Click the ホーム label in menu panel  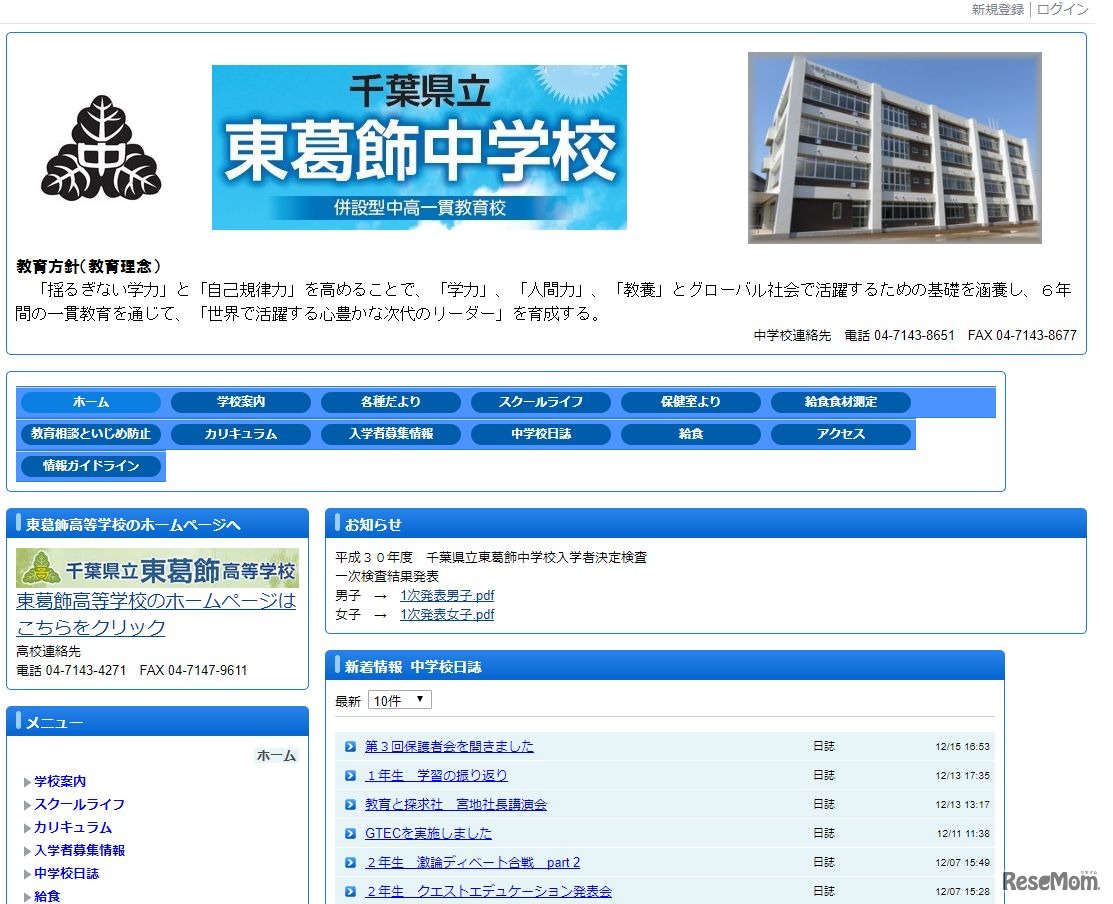click(x=275, y=756)
